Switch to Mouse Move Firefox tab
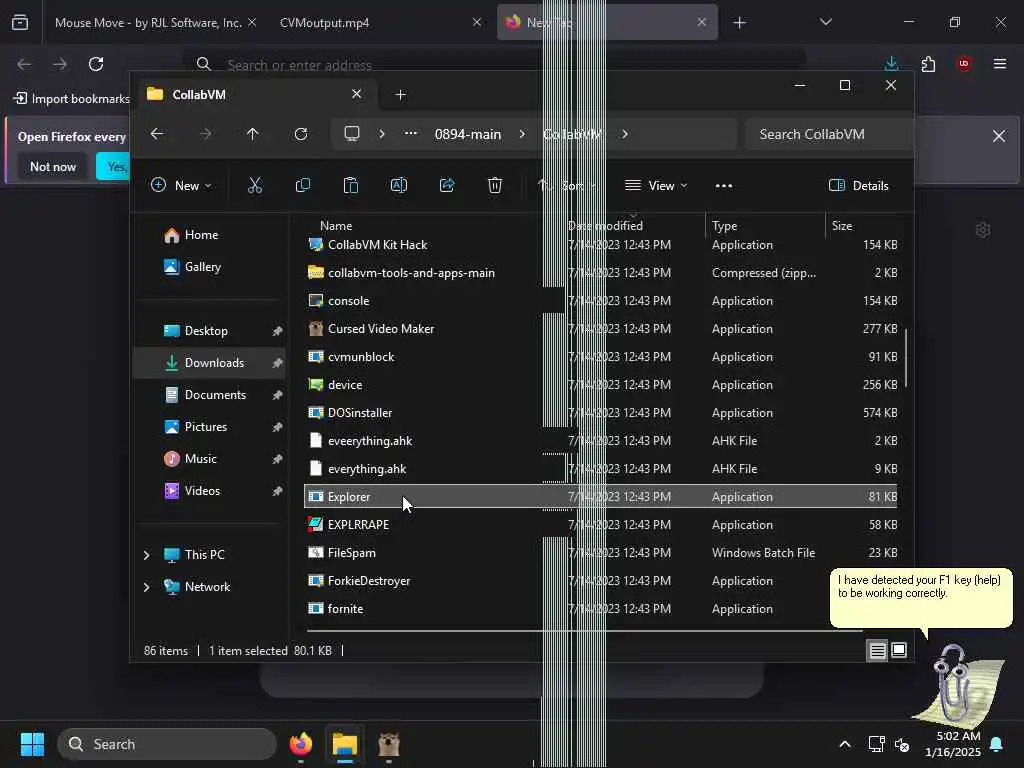This screenshot has width=1024, height=768. (148, 23)
